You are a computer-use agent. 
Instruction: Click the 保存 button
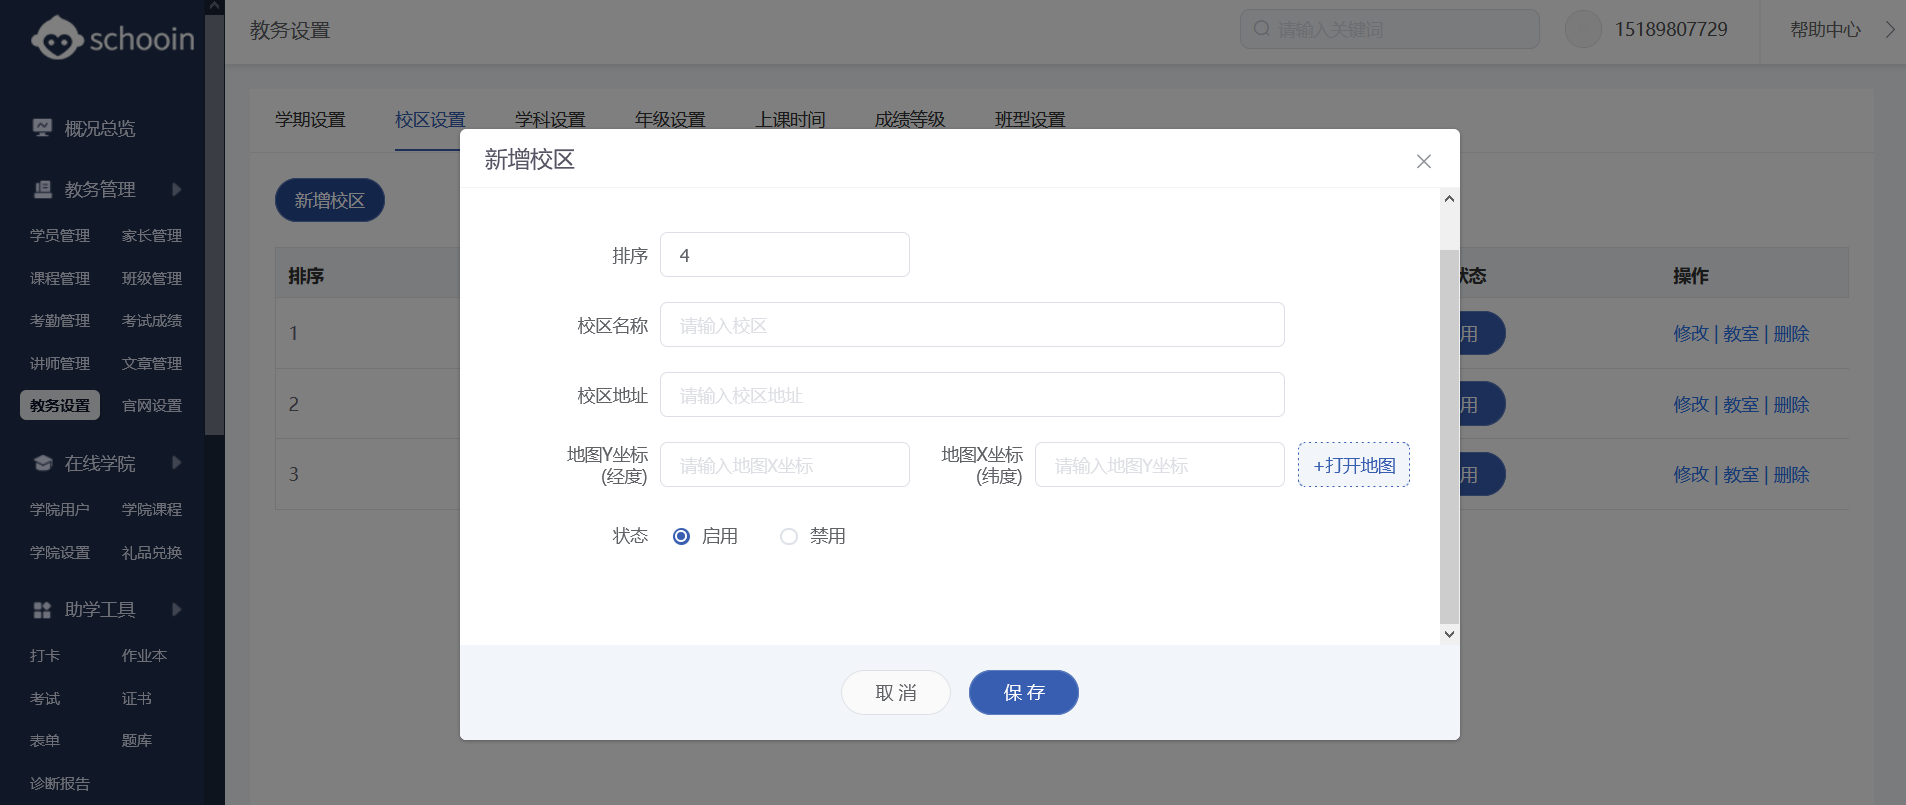click(1024, 692)
